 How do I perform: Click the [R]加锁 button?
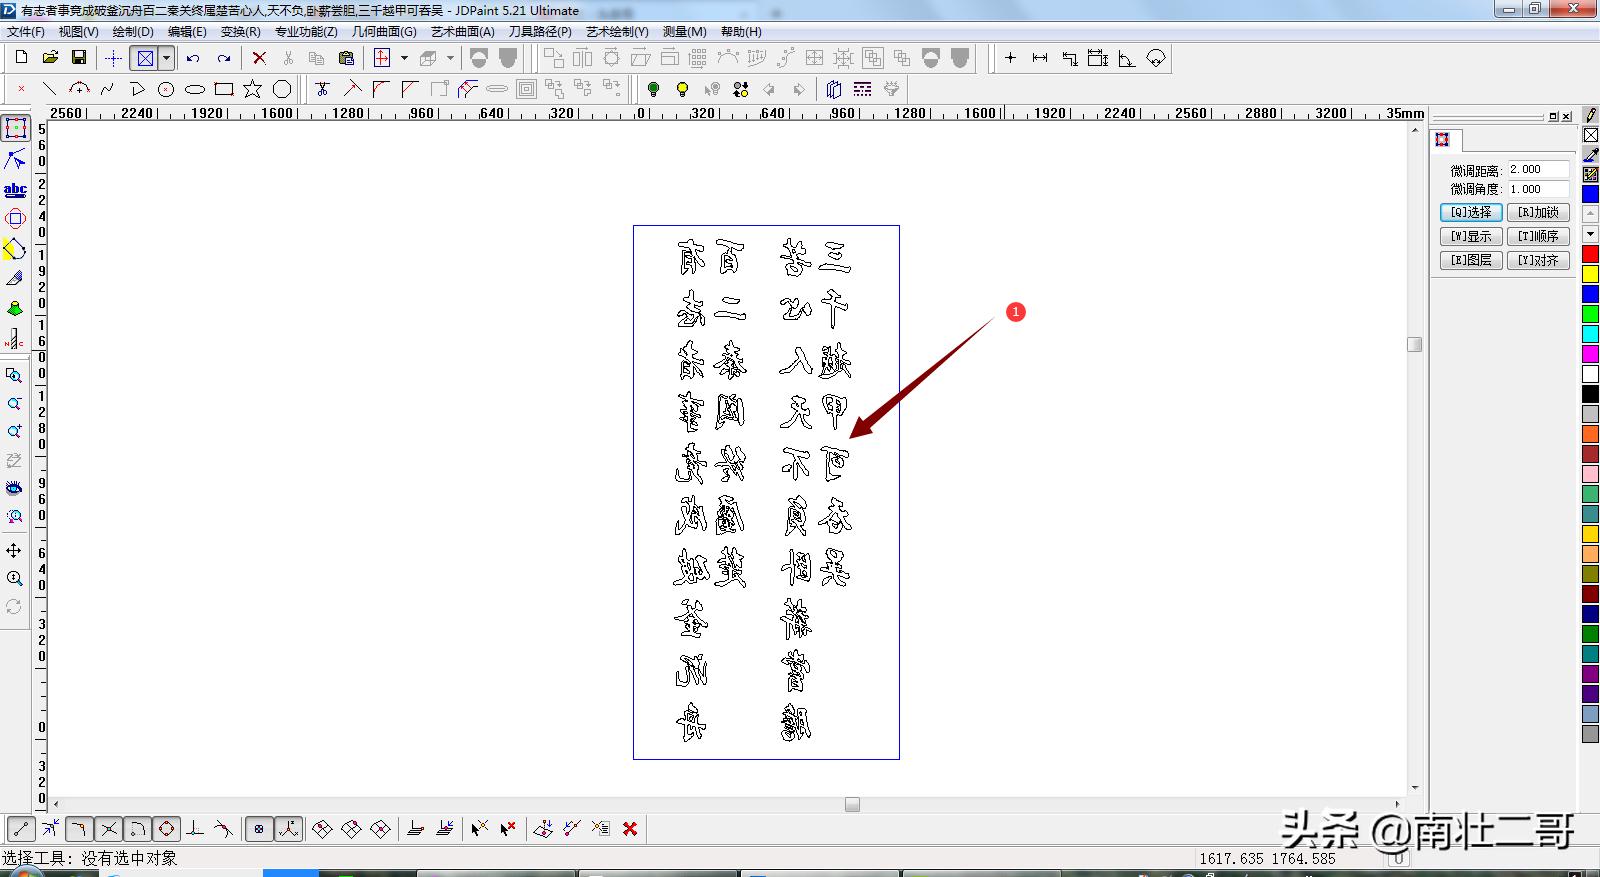(x=1538, y=212)
